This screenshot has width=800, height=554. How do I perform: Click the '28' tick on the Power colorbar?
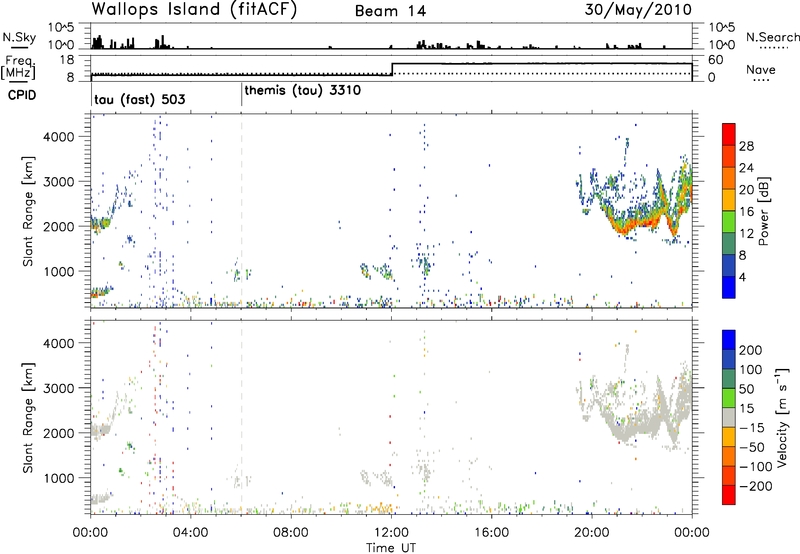pyautogui.click(x=746, y=146)
